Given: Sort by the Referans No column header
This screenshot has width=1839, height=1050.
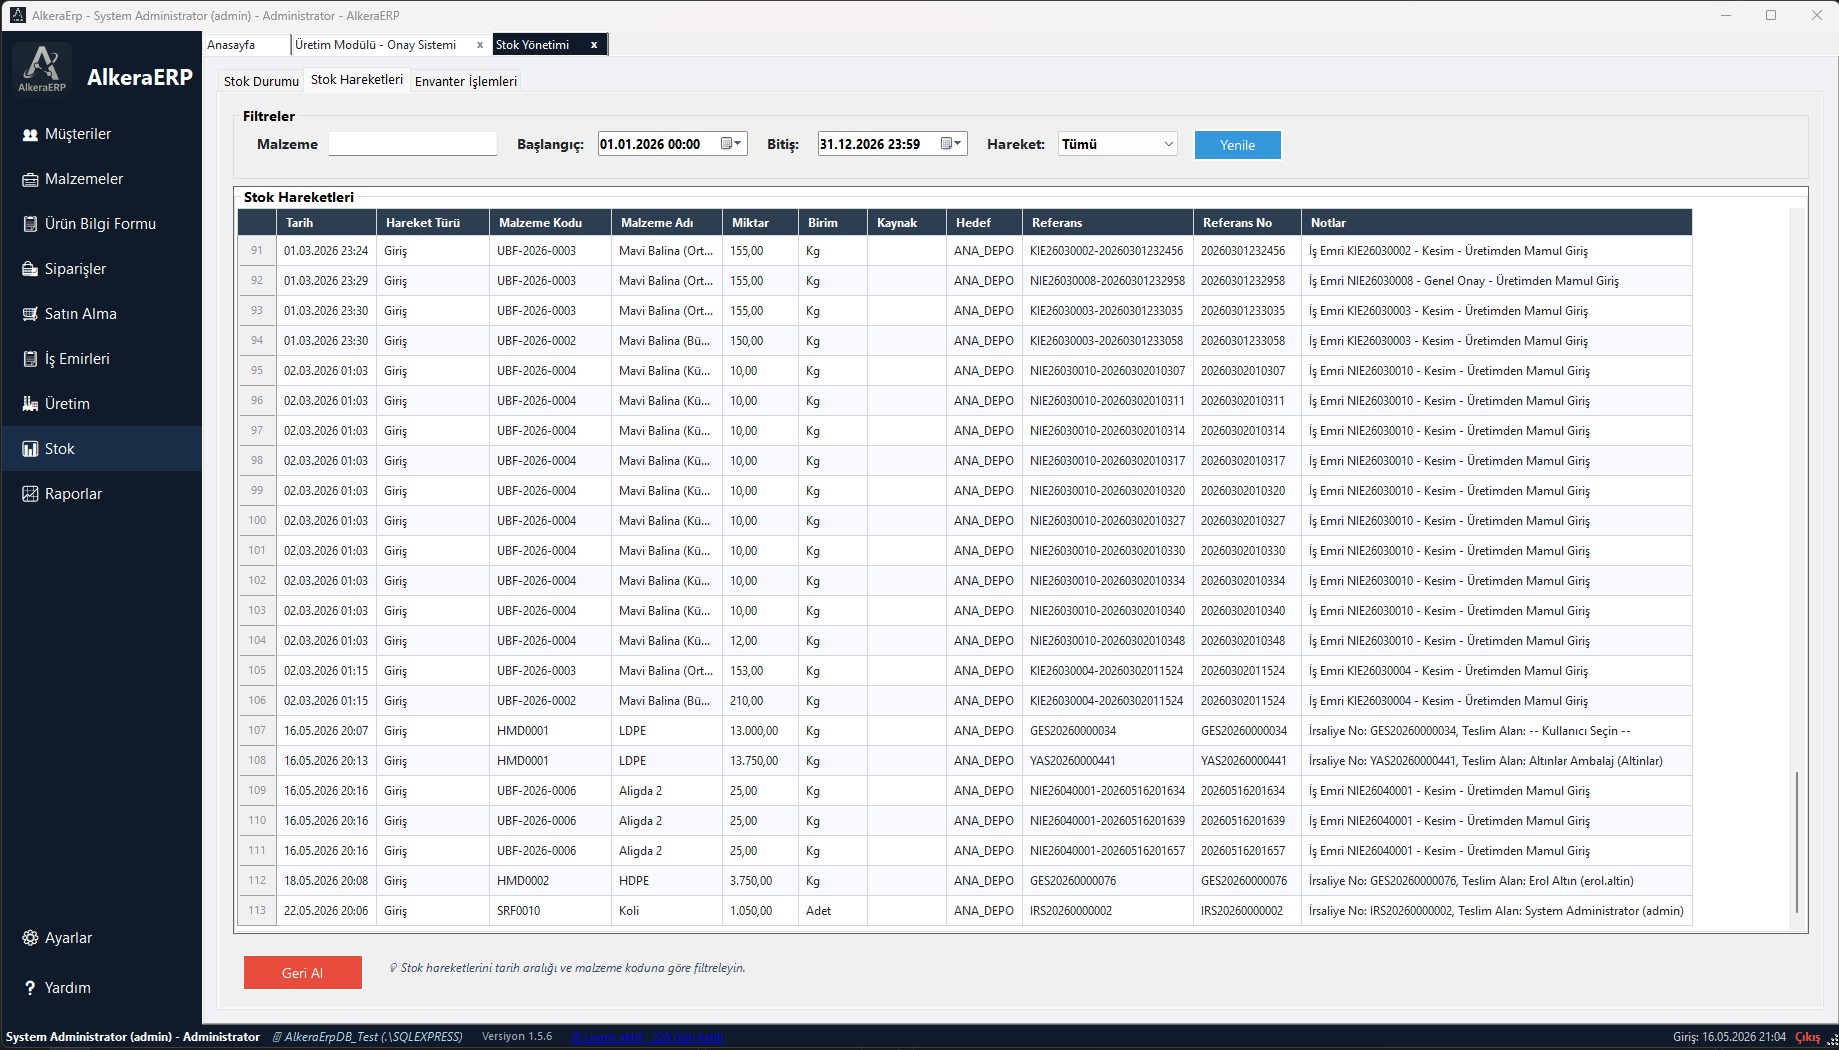Looking at the screenshot, I should [x=1247, y=223].
